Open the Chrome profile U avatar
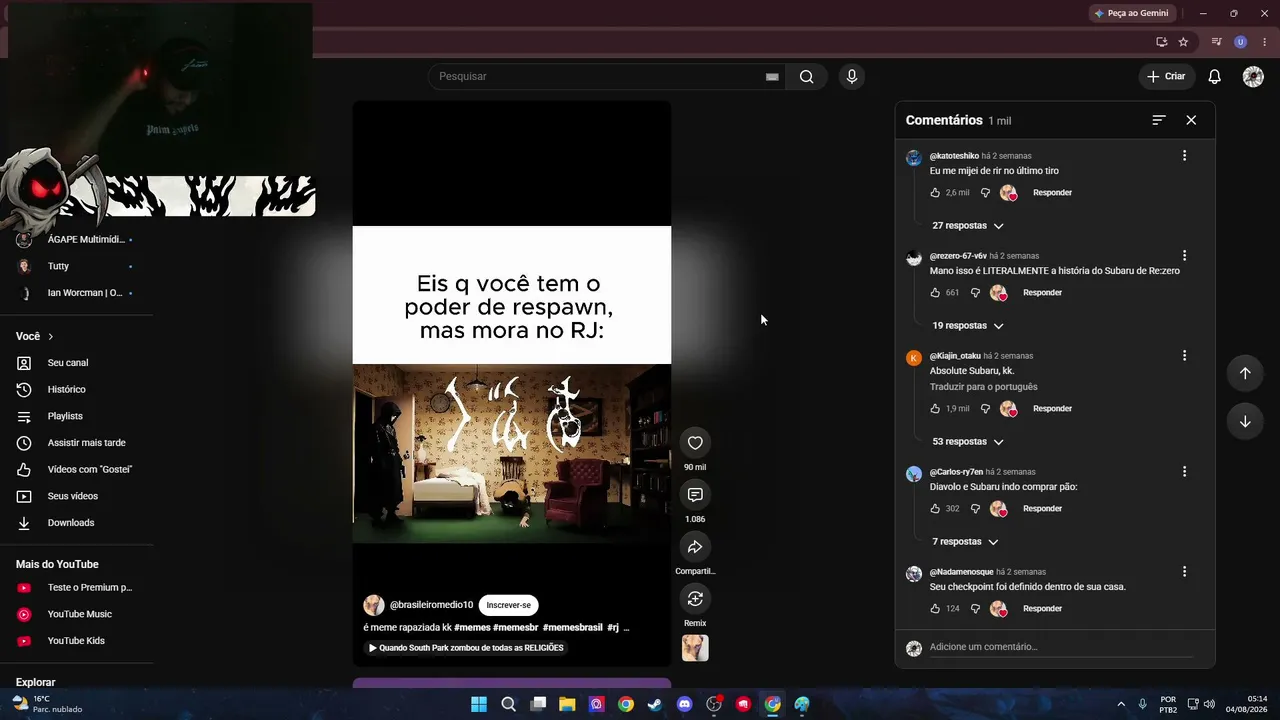1280x720 pixels. point(1241,42)
